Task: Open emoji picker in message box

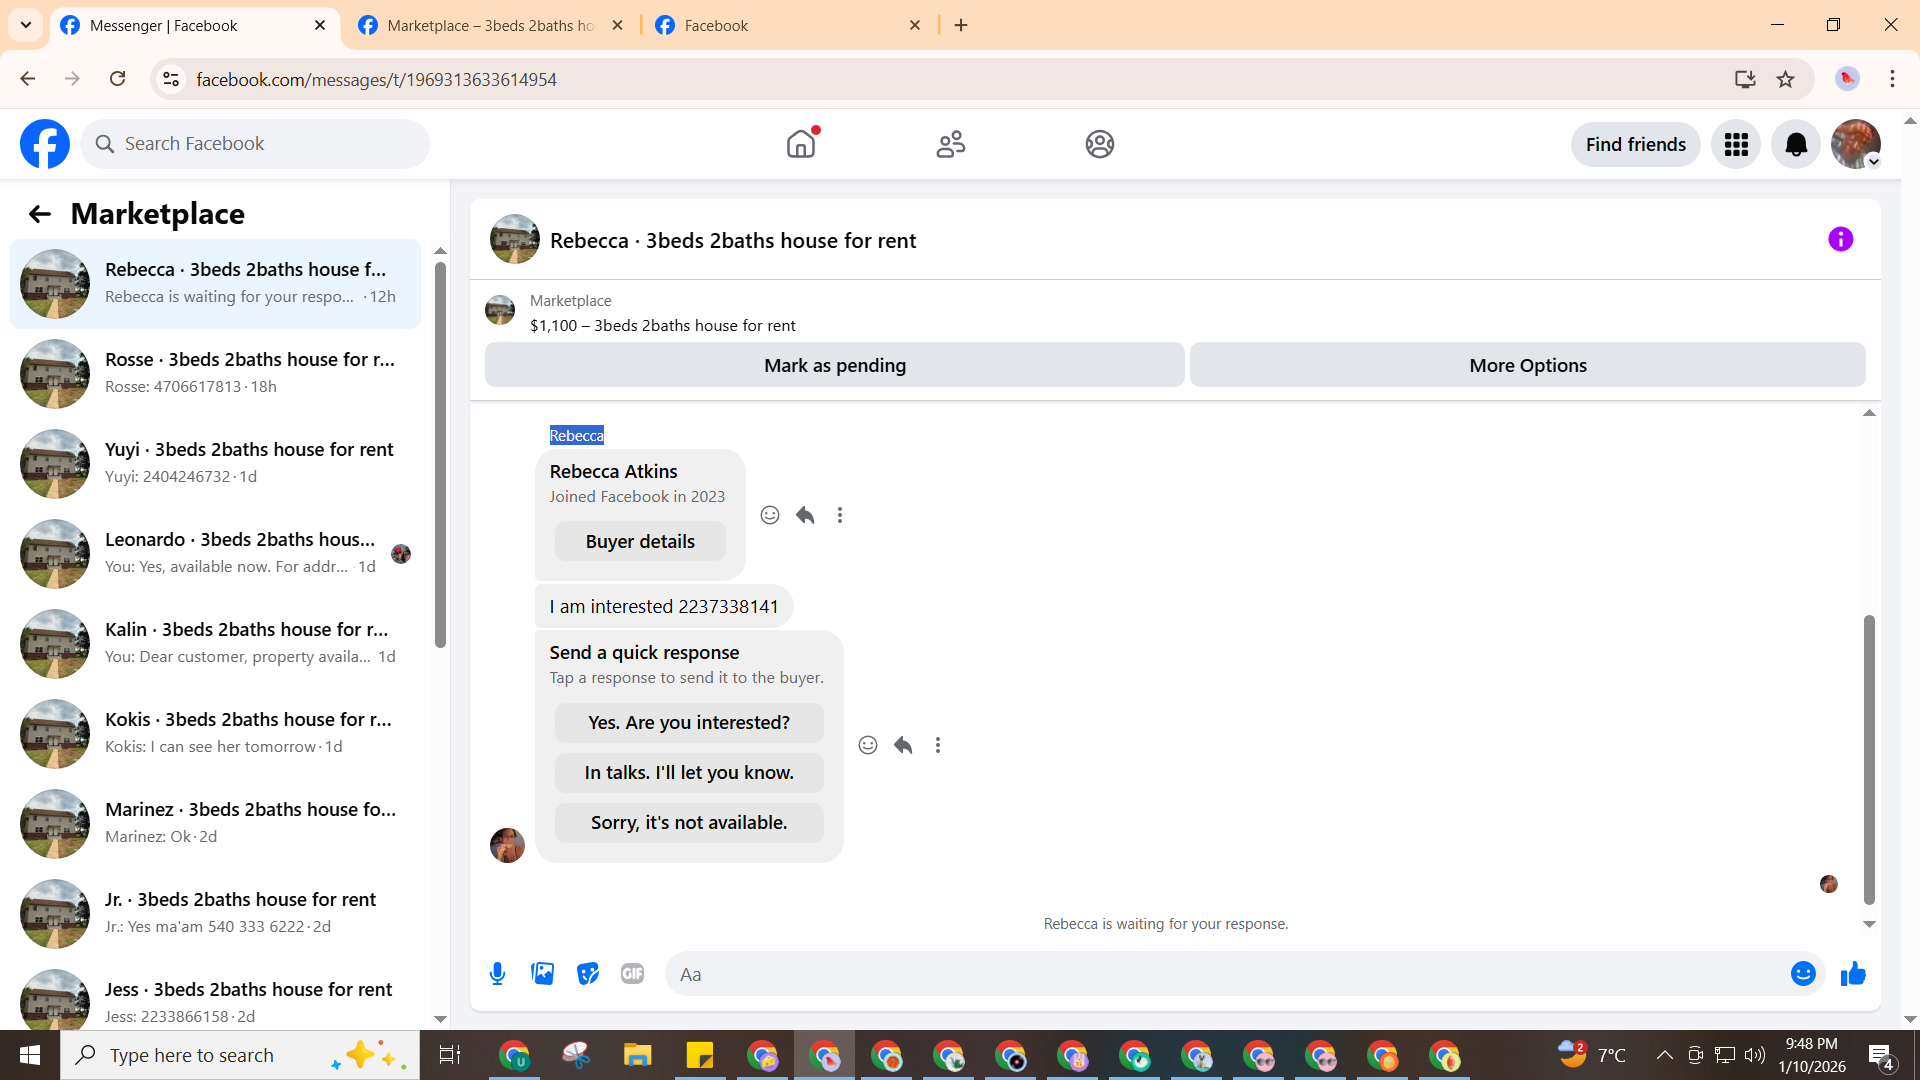Action: click(x=1802, y=974)
